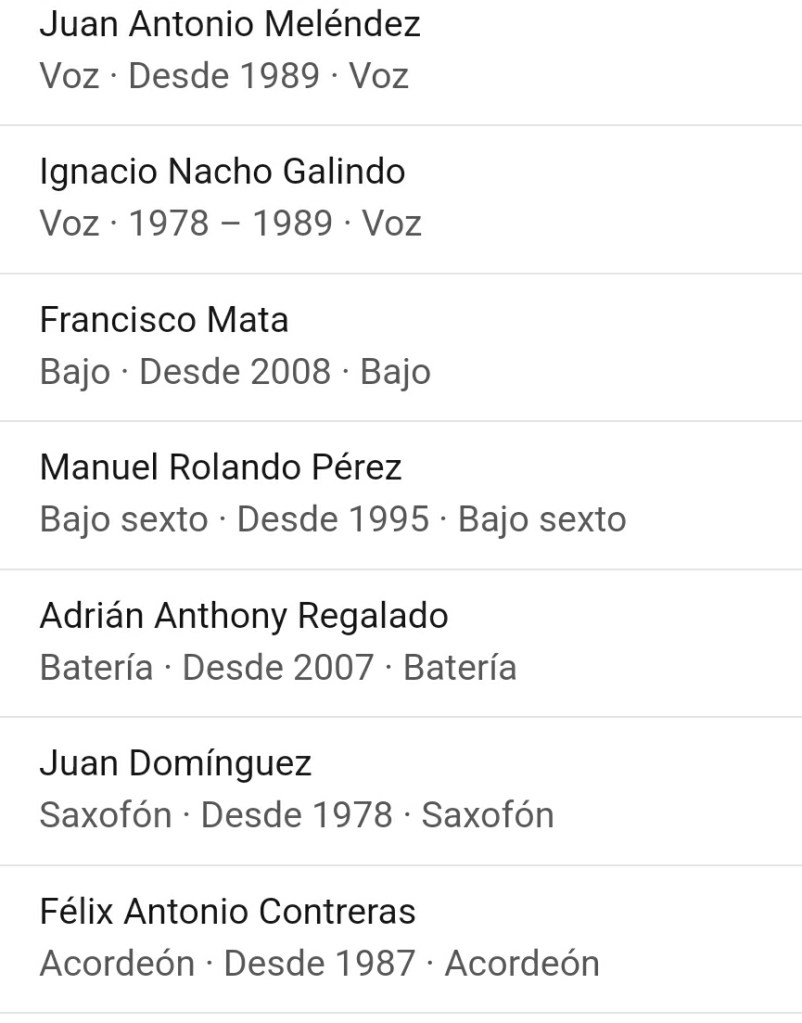
Task: Click the "Desde 1989" text under Meléndez
Action: 224,76
